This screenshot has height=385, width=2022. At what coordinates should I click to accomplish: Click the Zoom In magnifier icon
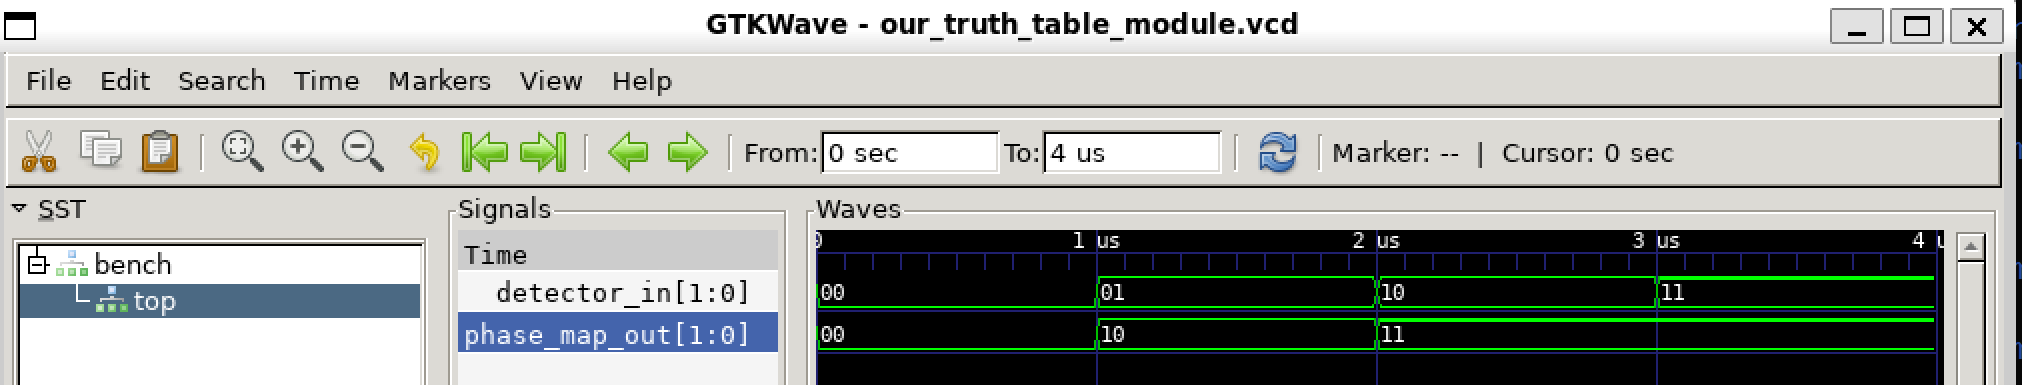coord(302,152)
